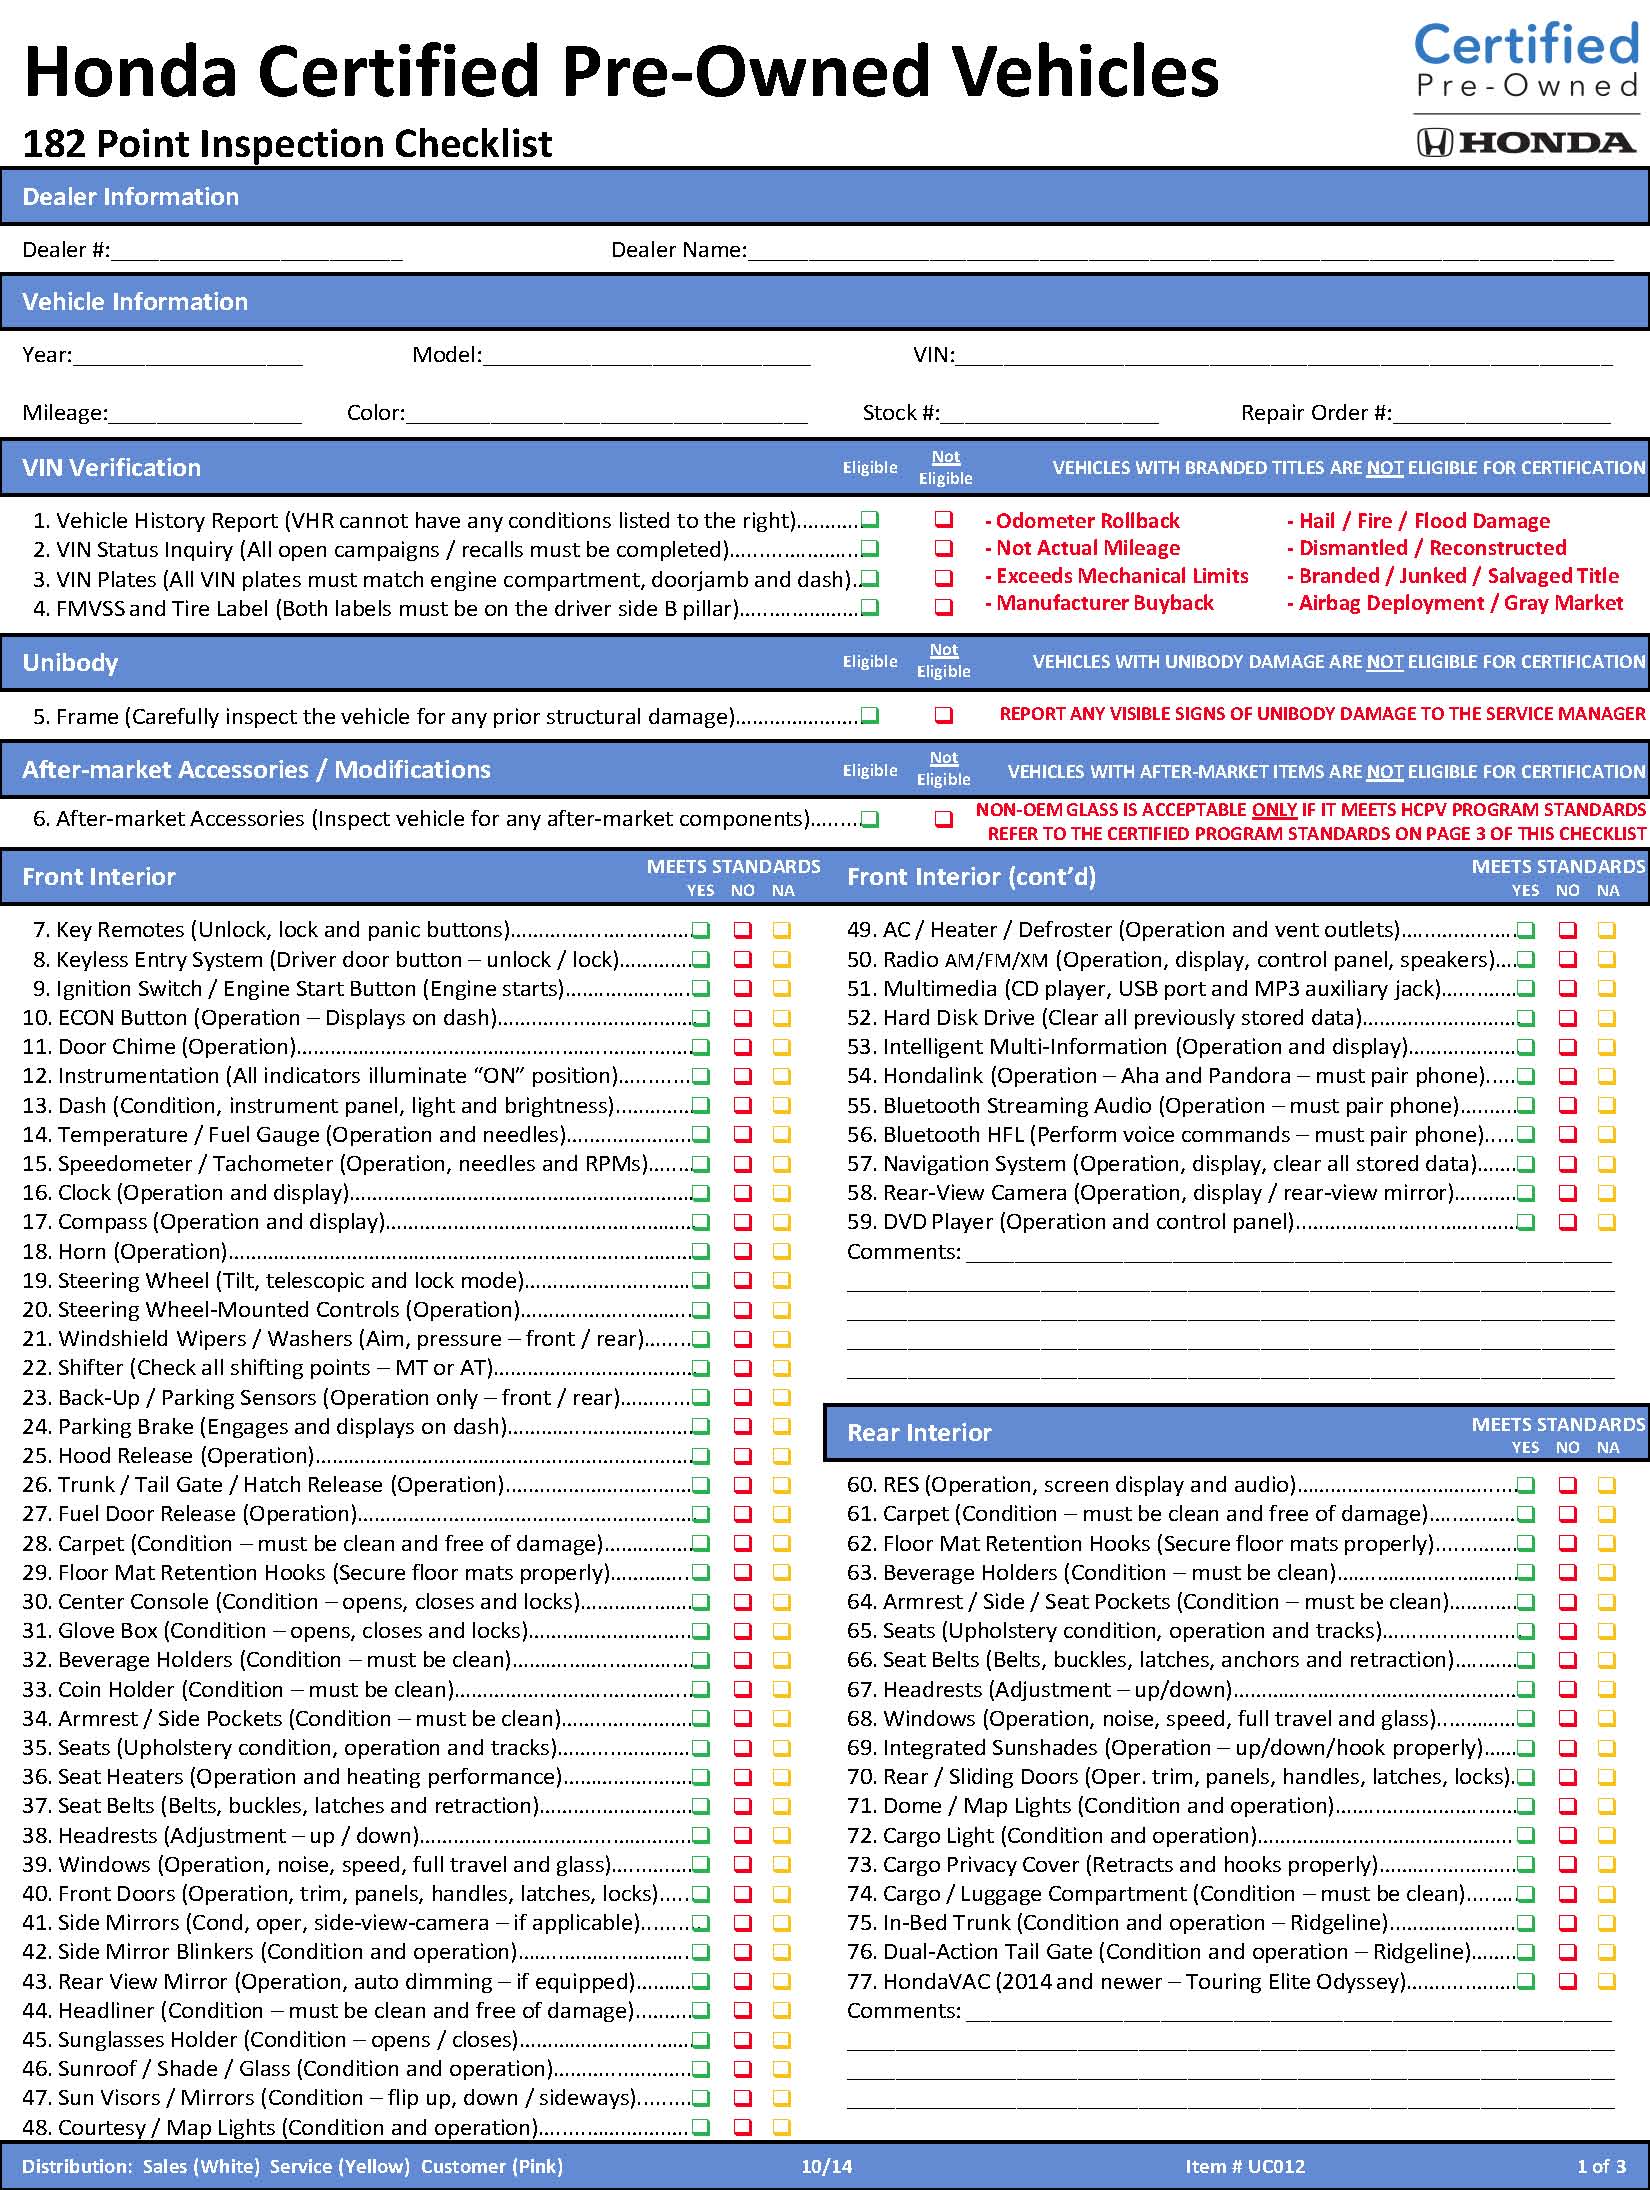Click the Stock # blank field

[x=1050, y=413]
